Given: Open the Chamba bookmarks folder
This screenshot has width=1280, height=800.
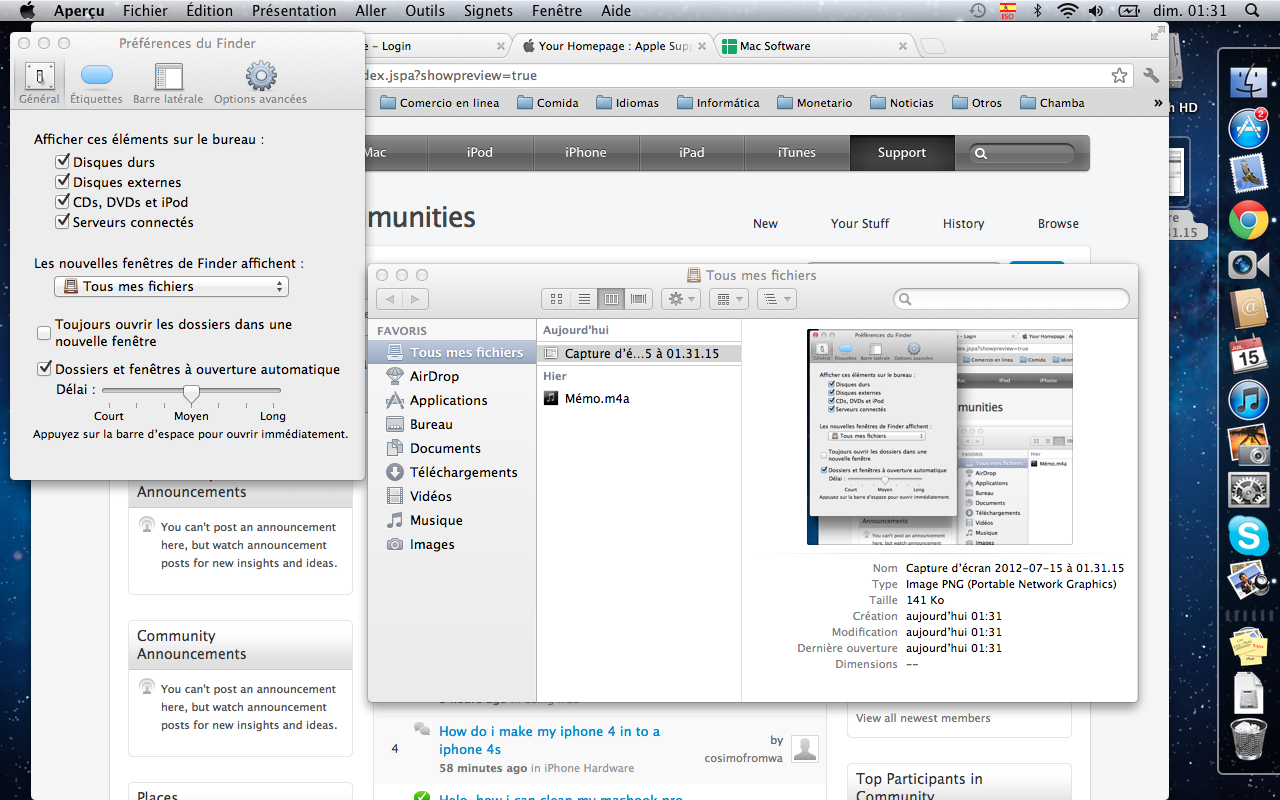Looking at the screenshot, I should (x=1051, y=103).
